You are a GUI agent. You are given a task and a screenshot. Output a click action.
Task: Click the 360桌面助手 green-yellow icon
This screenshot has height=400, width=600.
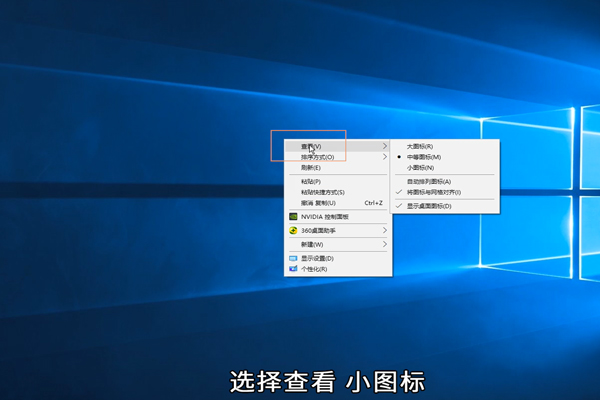point(293,230)
